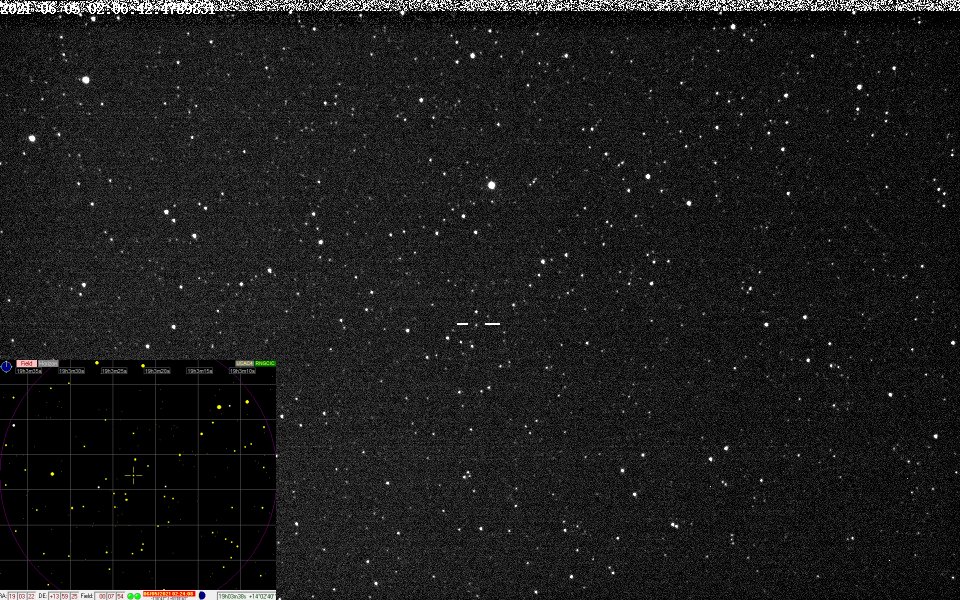Click the 19h3m35s RA grid label
The height and width of the screenshot is (600, 960).
[29, 370]
